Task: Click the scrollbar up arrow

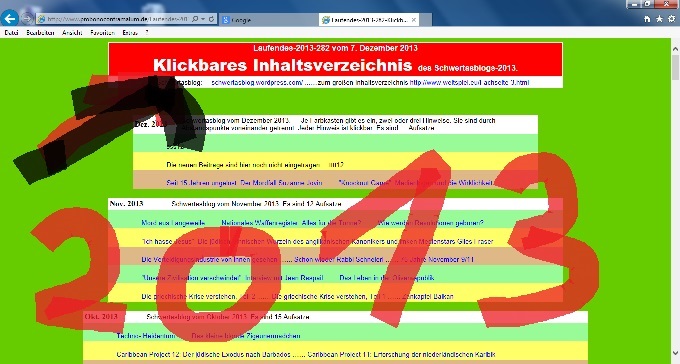Action: click(x=676, y=49)
